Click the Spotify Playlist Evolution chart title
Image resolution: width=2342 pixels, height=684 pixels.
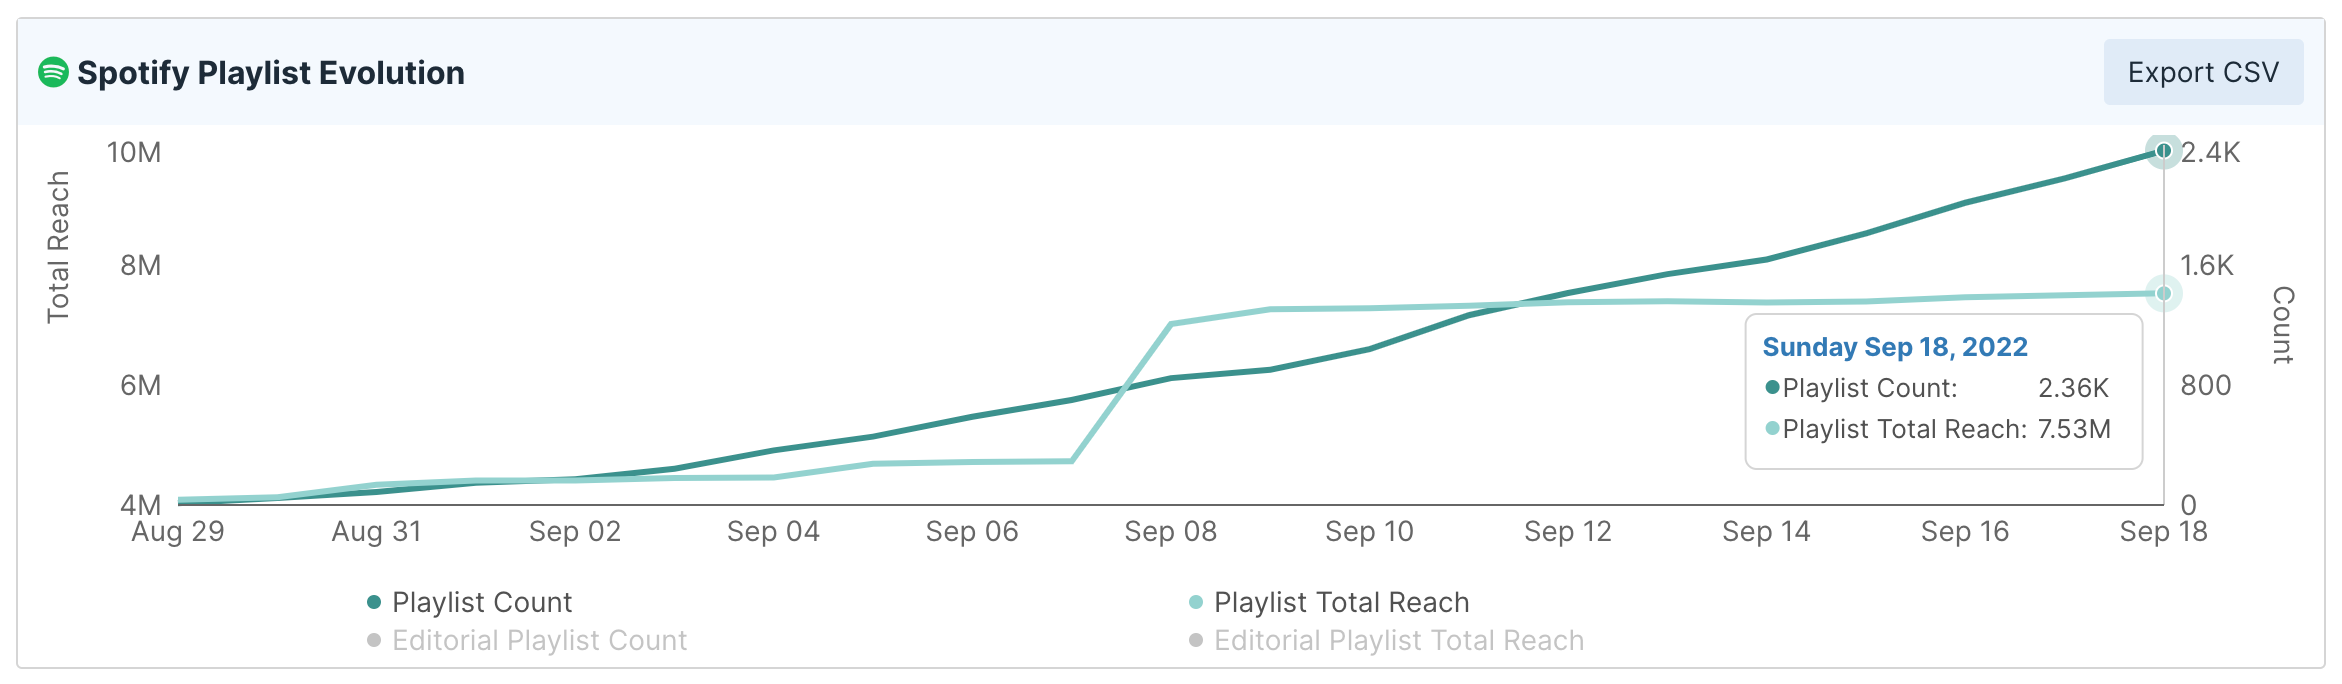[270, 73]
